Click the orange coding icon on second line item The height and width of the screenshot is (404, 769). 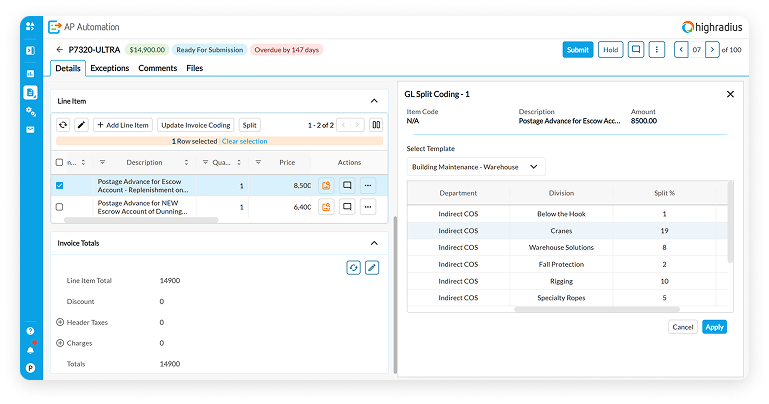pos(326,207)
